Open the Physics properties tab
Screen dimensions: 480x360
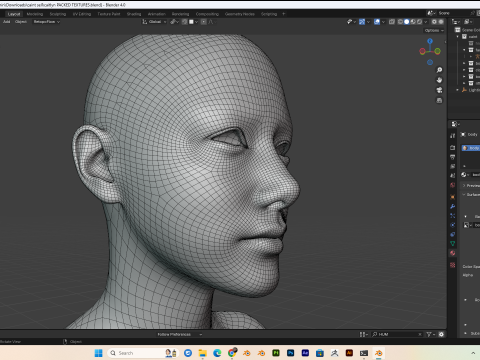(452, 225)
